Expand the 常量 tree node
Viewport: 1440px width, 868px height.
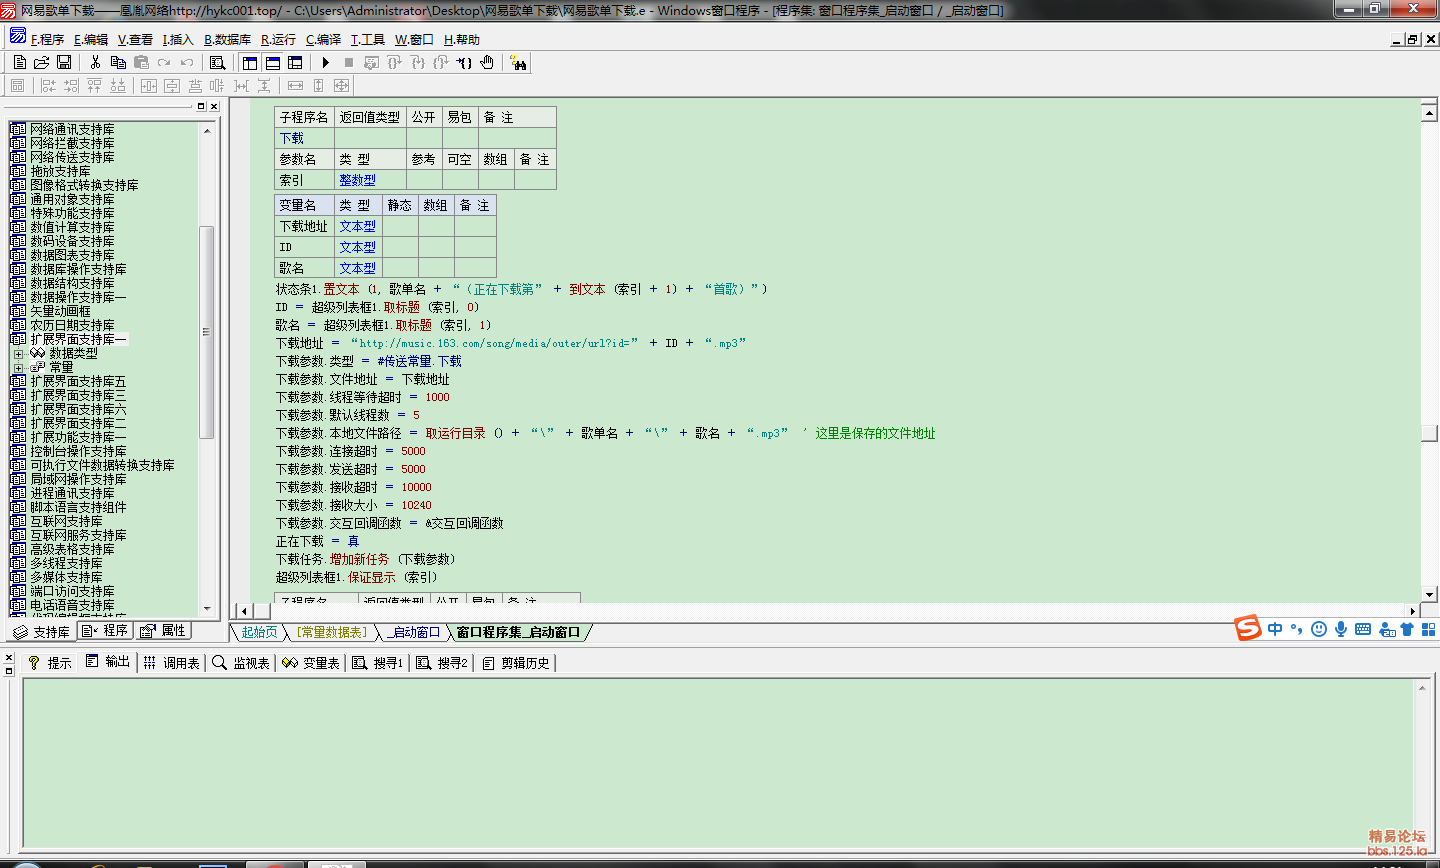(x=18, y=367)
